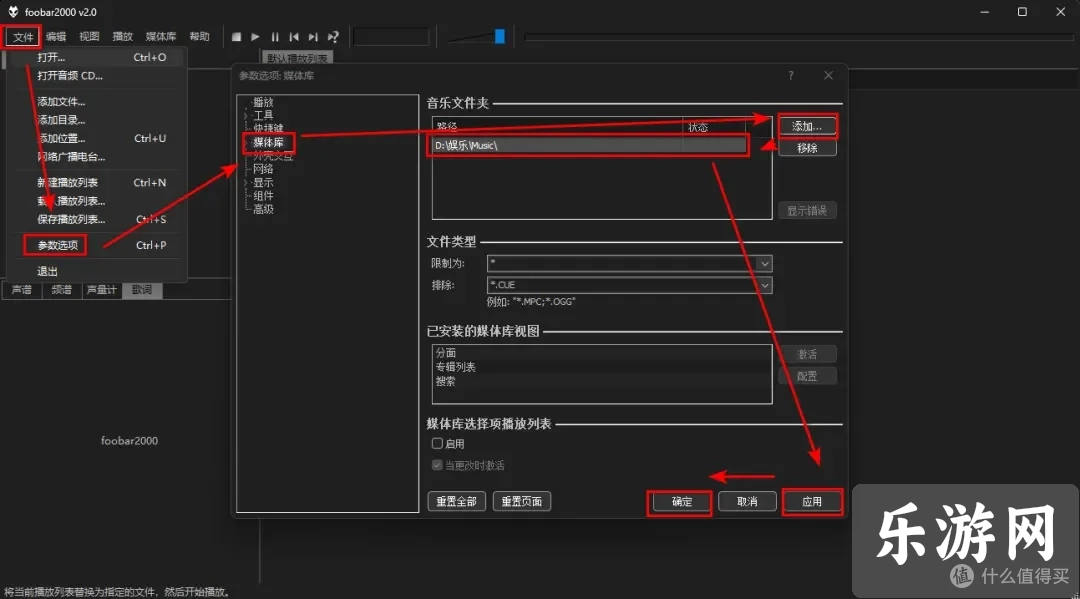Screen dimensions: 1080x599
Task: Click the 移除 button
Action: coord(807,148)
